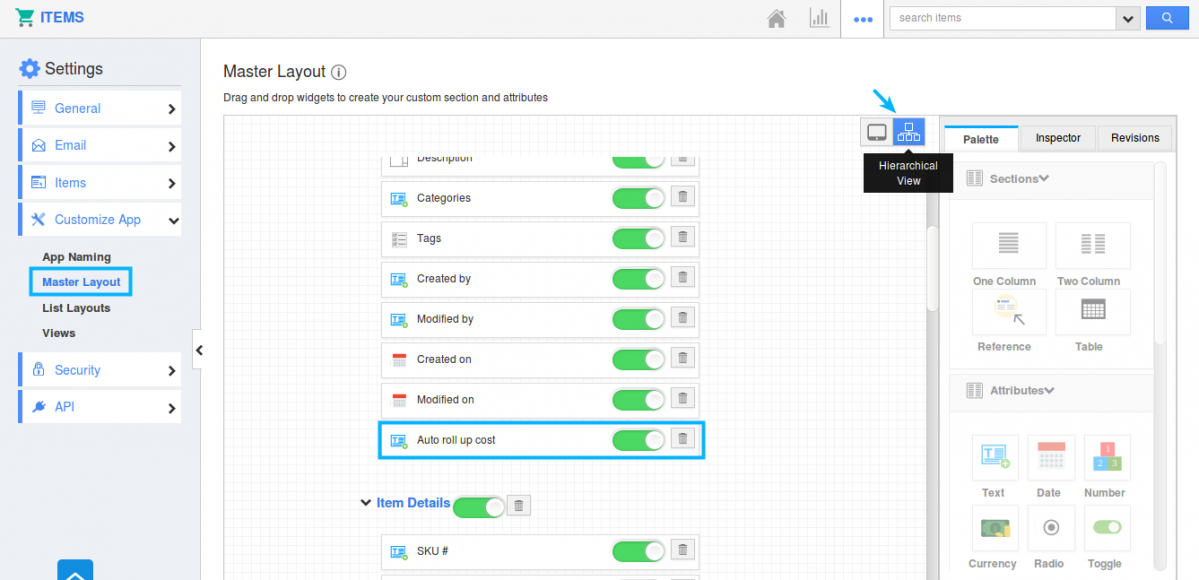Click the blue search button
The width and height of the screenshot is (1199, 580).
pos(1167,18)
